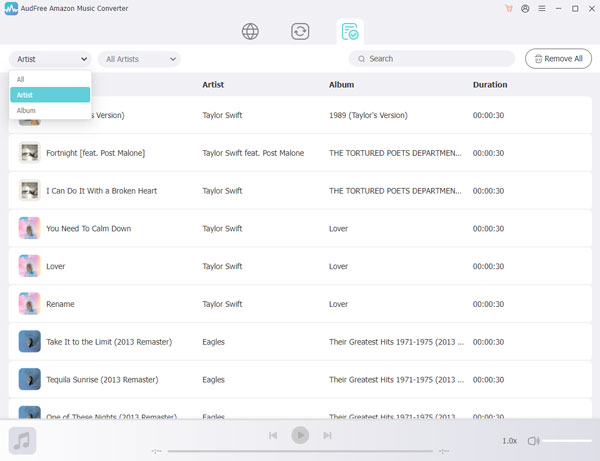Screen dimensions: 600x461
Task: Select Take It to the Limit (2013 Remaster)
Action: [109, 342]
